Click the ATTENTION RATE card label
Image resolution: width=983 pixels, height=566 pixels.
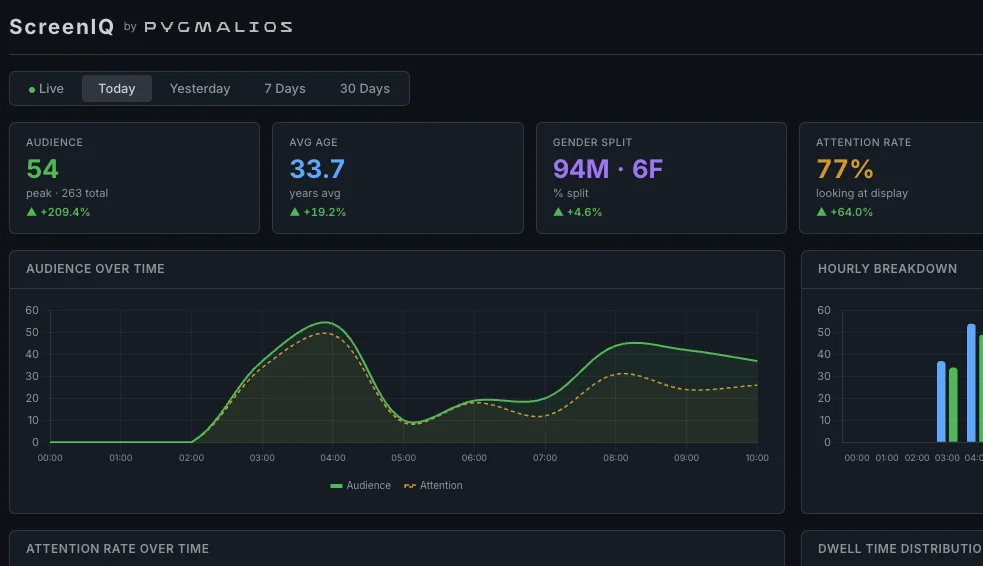(x=864, y=142)
